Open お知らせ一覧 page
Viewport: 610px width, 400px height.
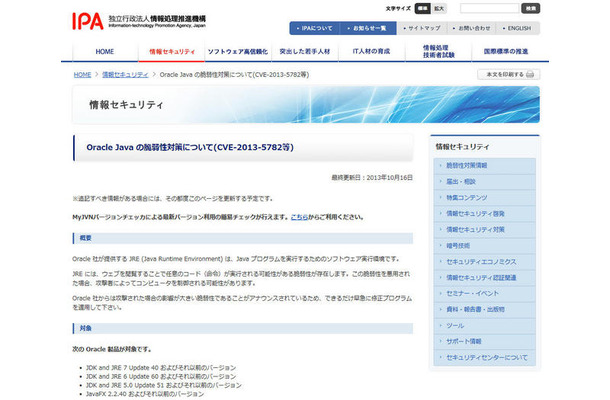[x=368, y=28]
